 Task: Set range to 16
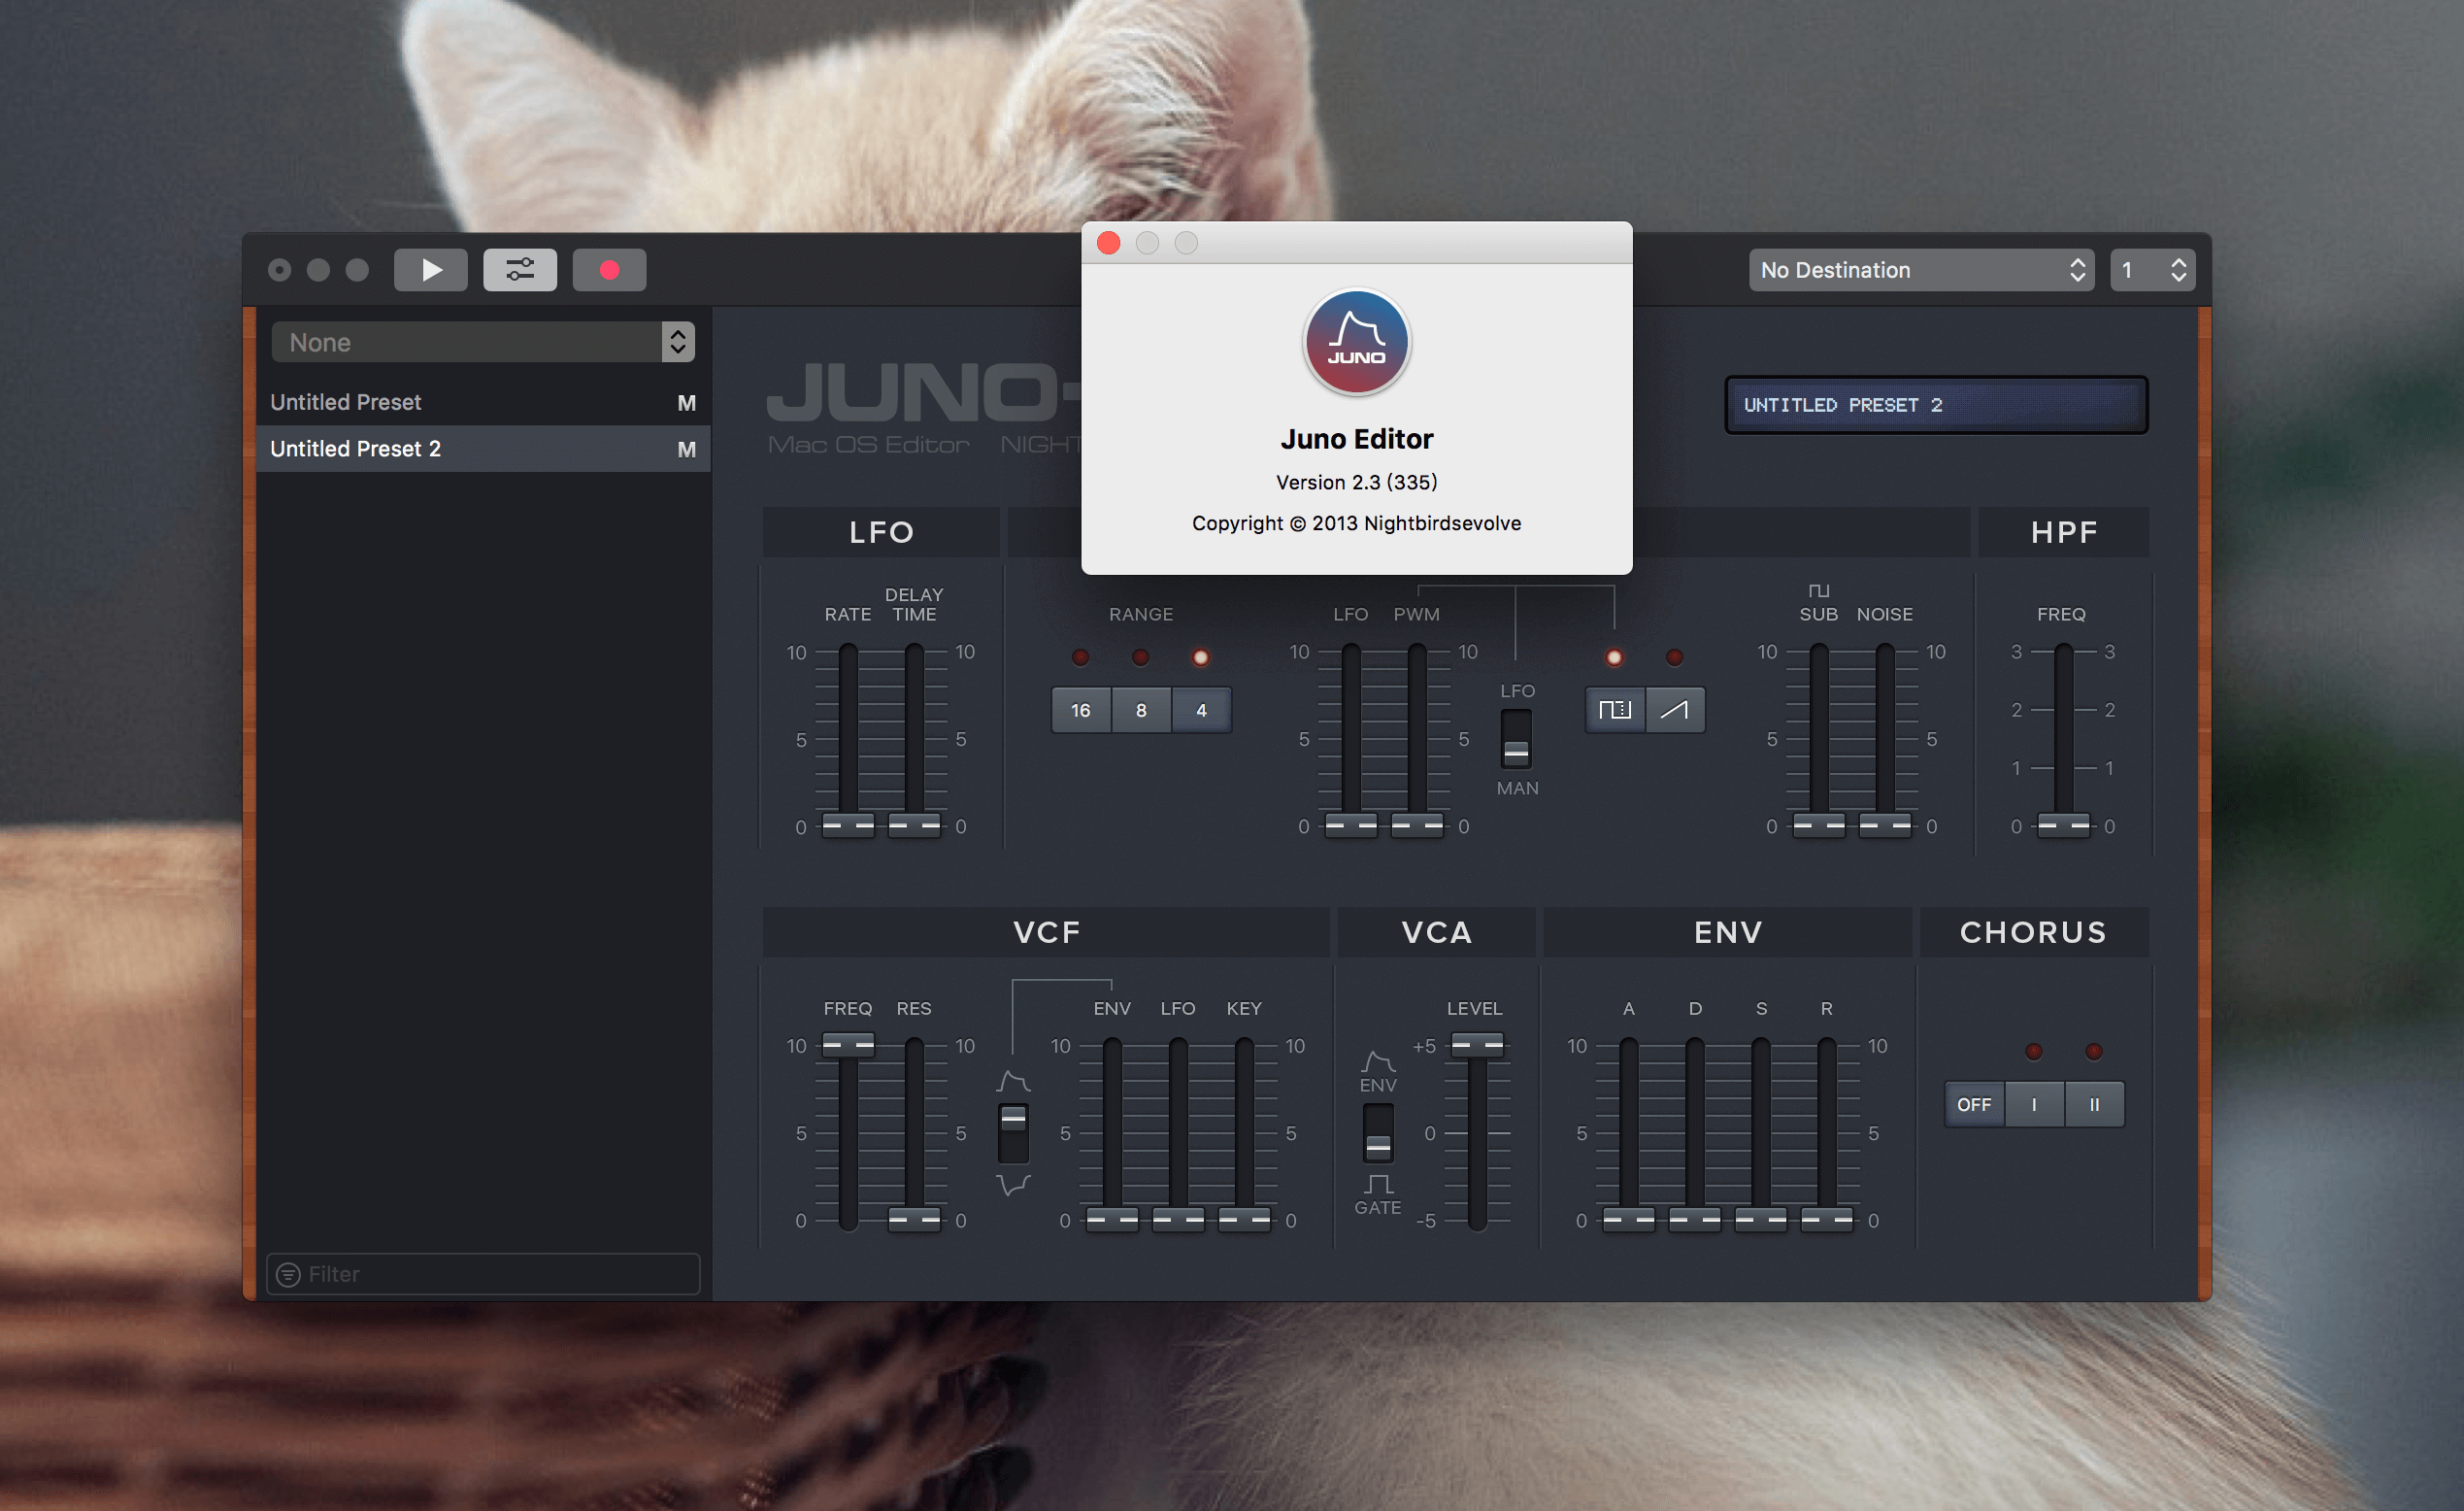coord(1081,710)
